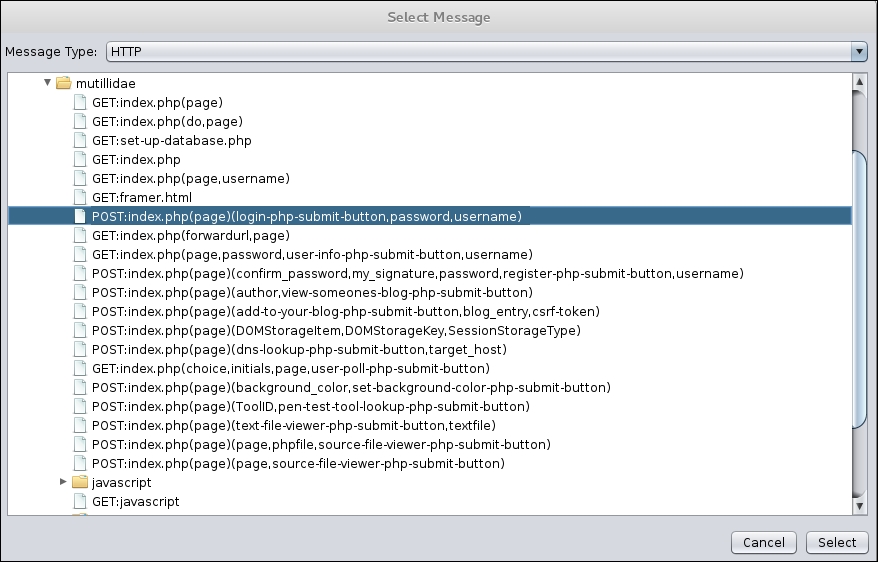The height and width of the screenshot is (562, 878).
Task: Collapse the mutillidae folder node
Action: [46, 84]
